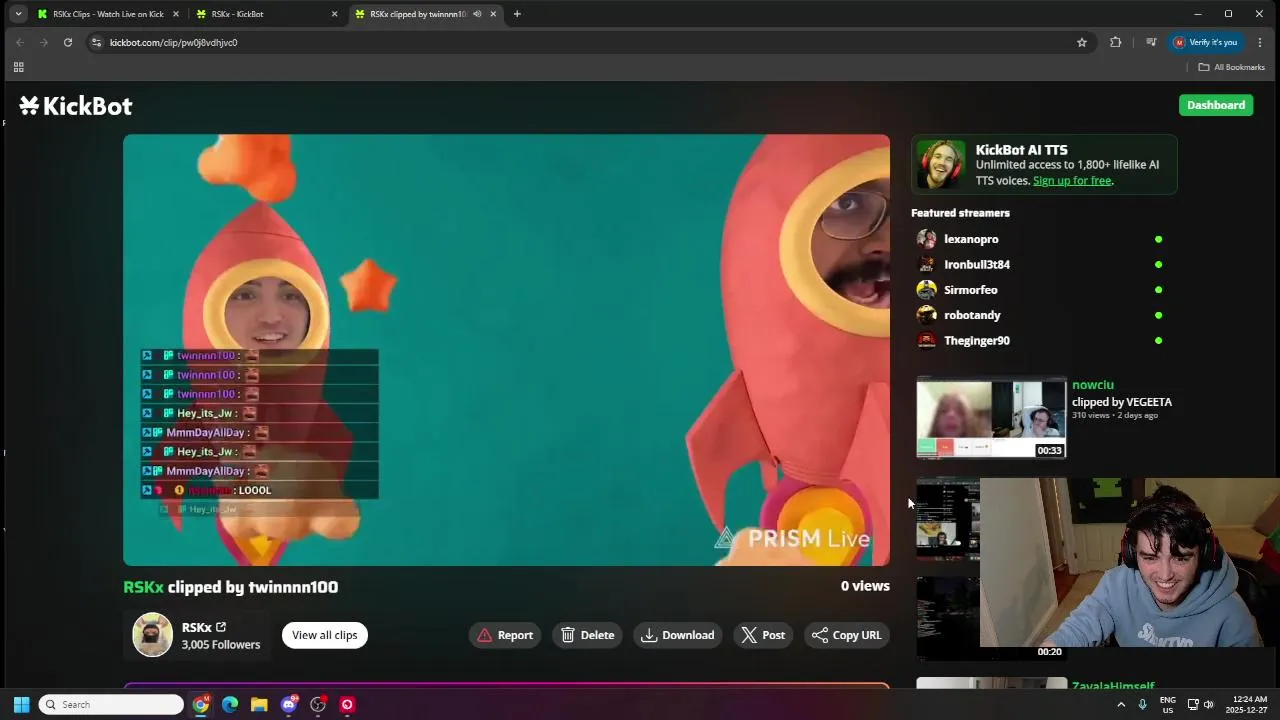Open the Discord taskbar icon
Viewport: 1280px width, 720px height.
[289, 705]
